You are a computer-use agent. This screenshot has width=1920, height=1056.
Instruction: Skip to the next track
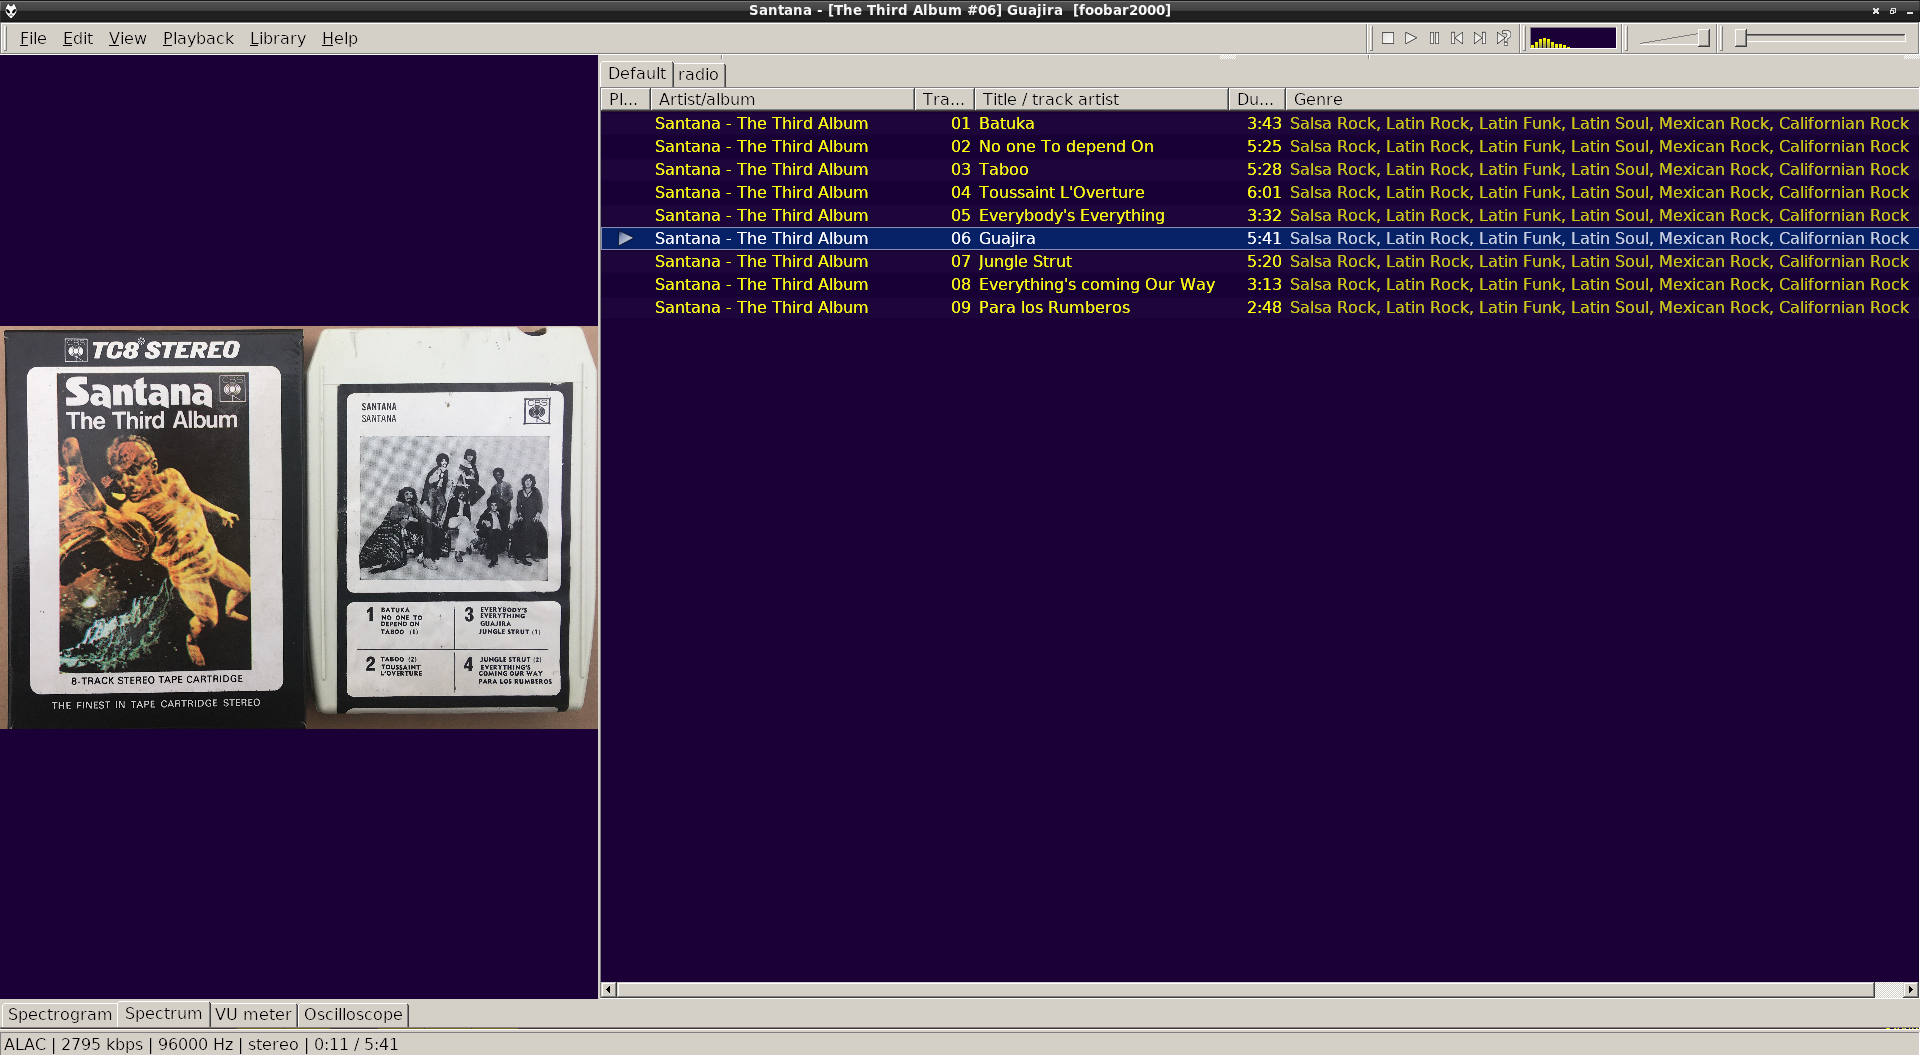click(x=1480, y=38)
